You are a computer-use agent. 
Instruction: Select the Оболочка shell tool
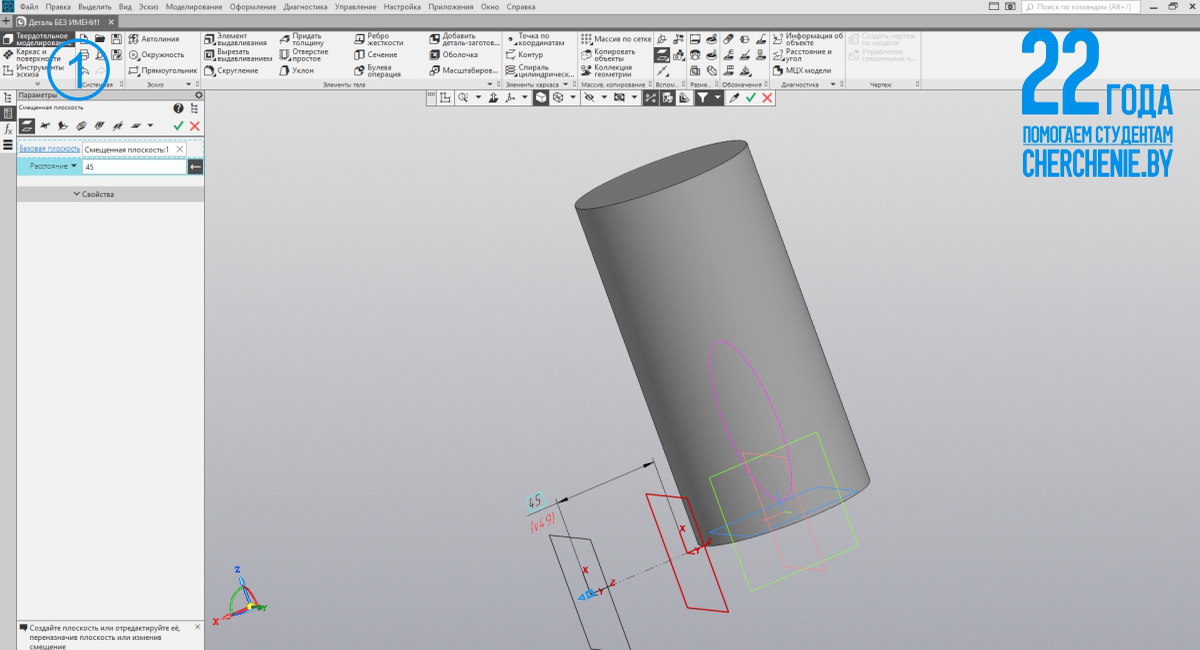(453, 55)
